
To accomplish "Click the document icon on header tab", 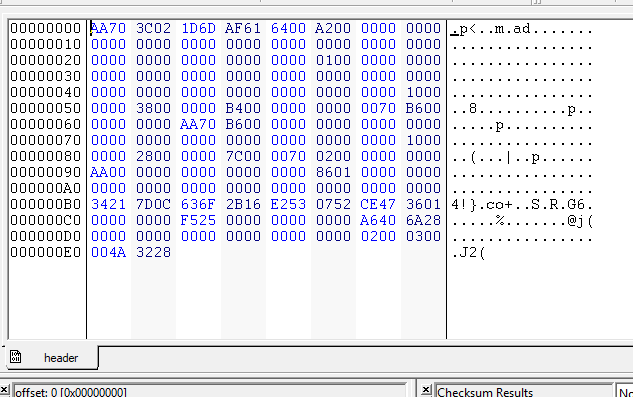I will (x=16, y=357).
